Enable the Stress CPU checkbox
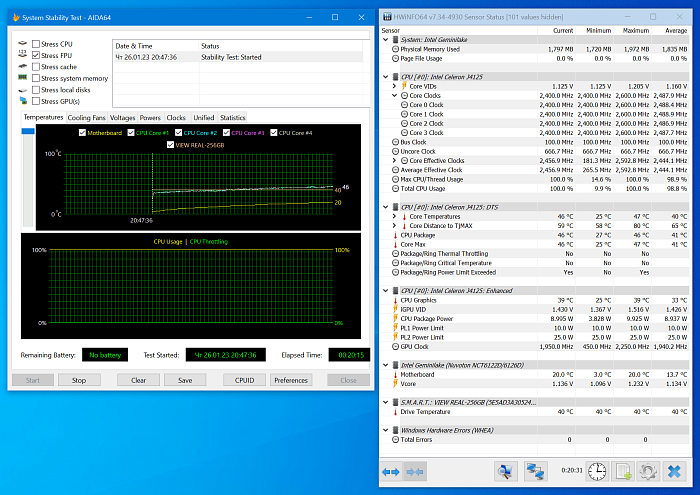 coord(36,44)
